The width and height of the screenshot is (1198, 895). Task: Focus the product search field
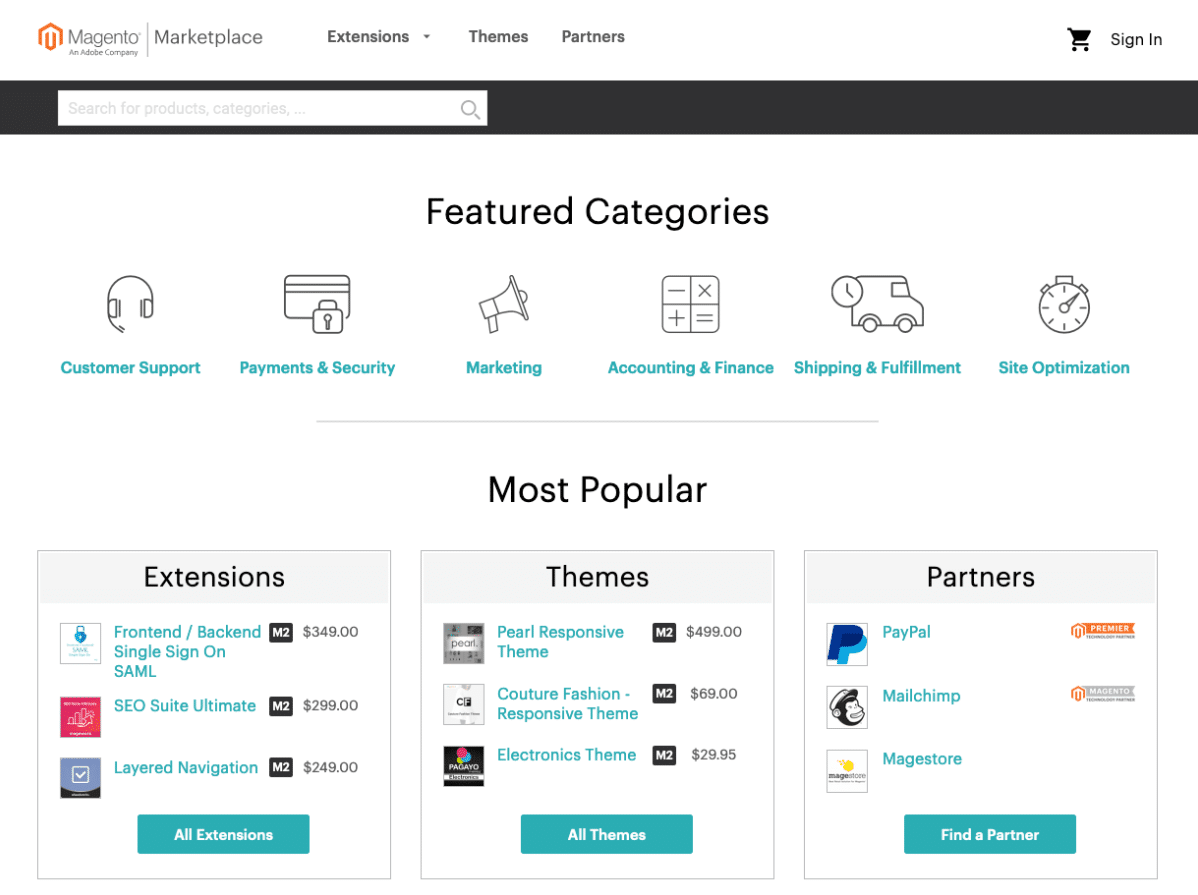pyautogui.click(x=272, y=109)
